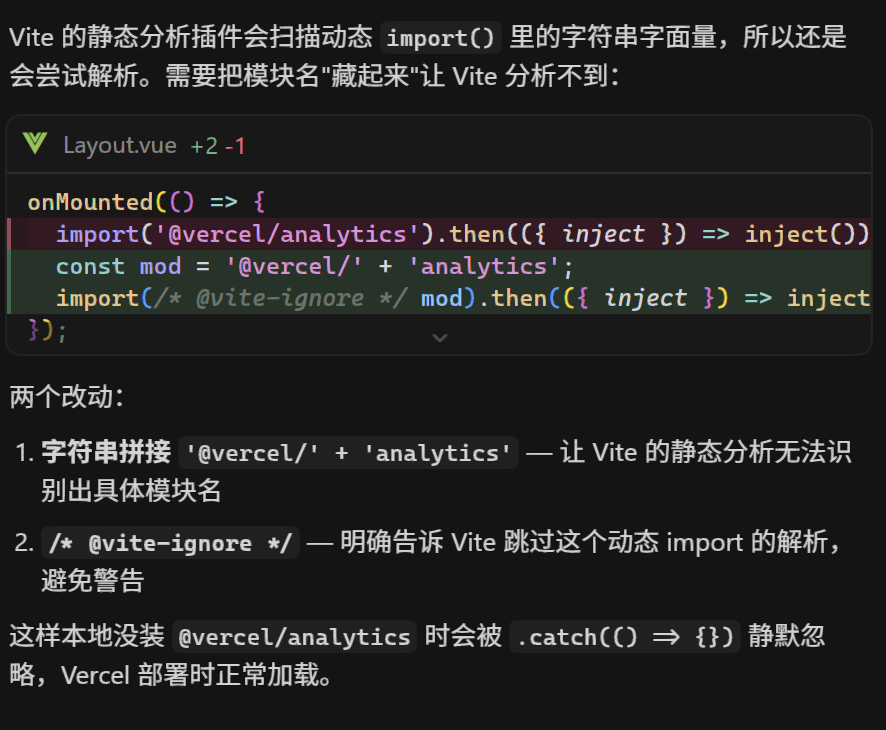Viewport: 886px width, 730px height.
Task: Click the added @vite-ignore import line
Action: [439, 298]
